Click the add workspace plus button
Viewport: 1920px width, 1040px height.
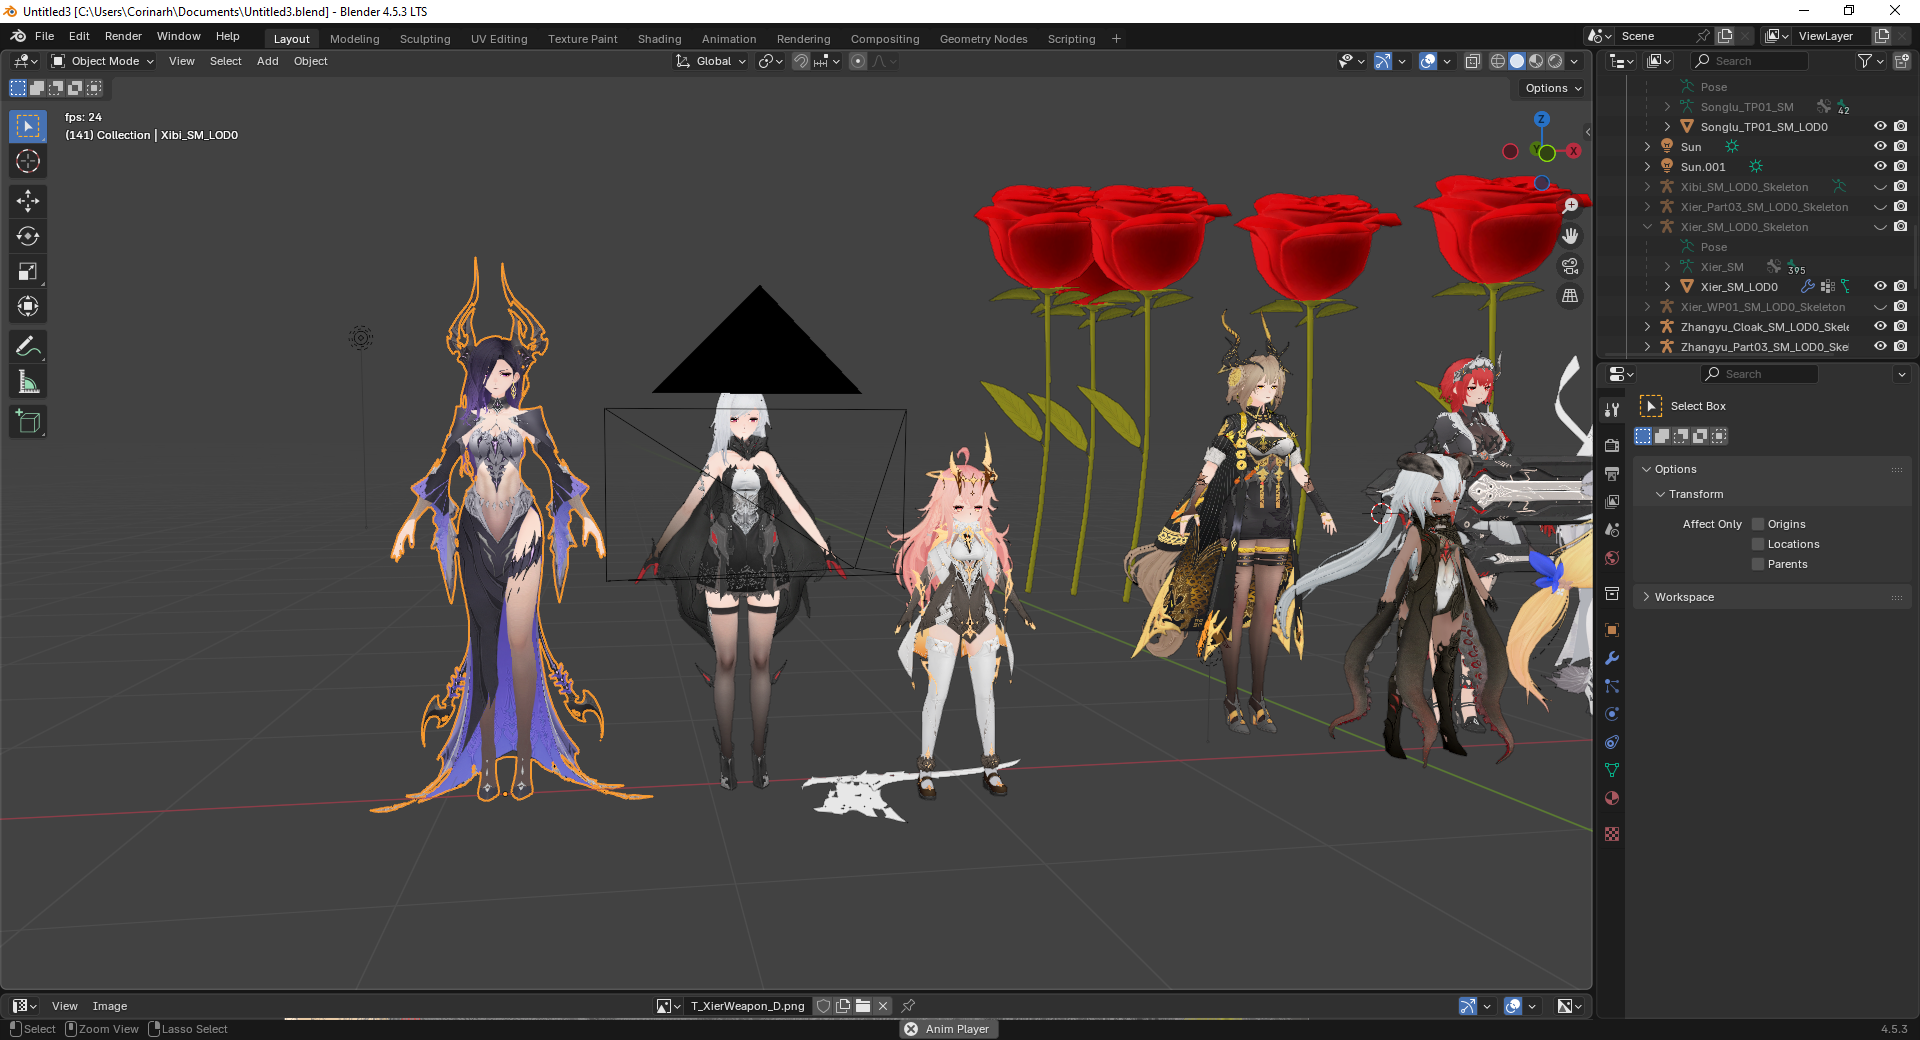point(1116,39)
